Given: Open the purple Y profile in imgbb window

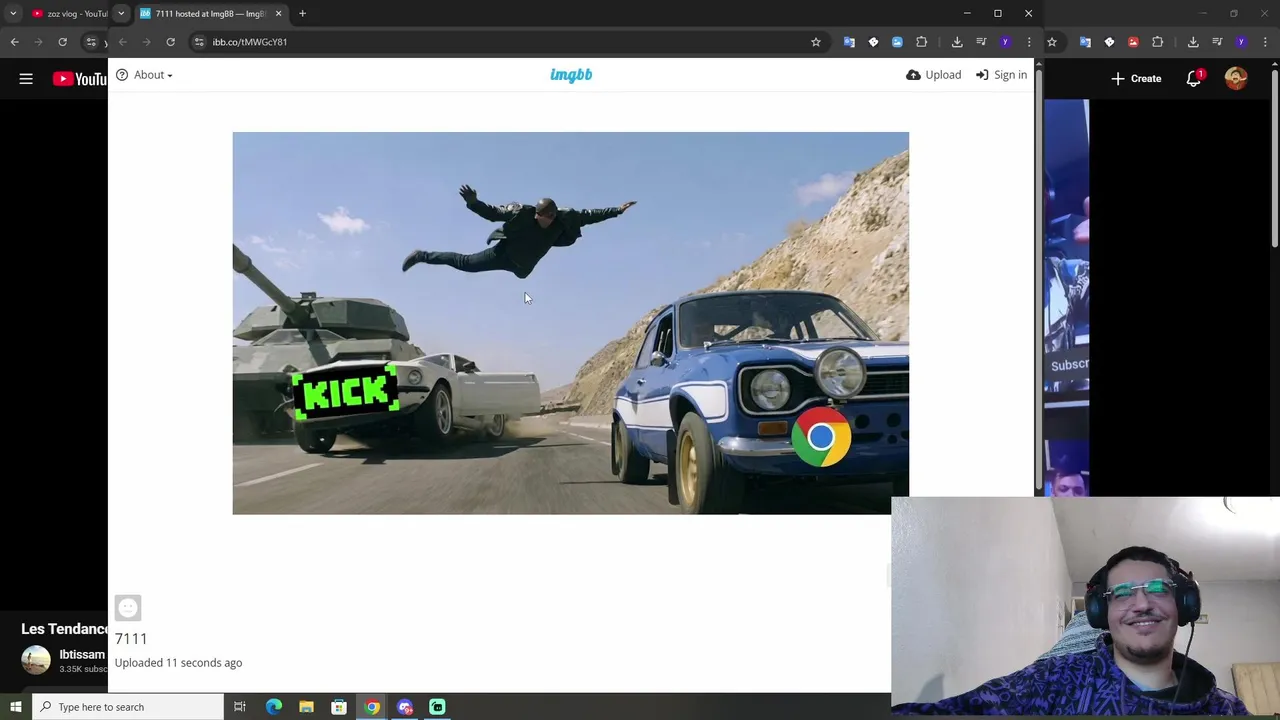Looking at the screenshot, I should 1005,42.
